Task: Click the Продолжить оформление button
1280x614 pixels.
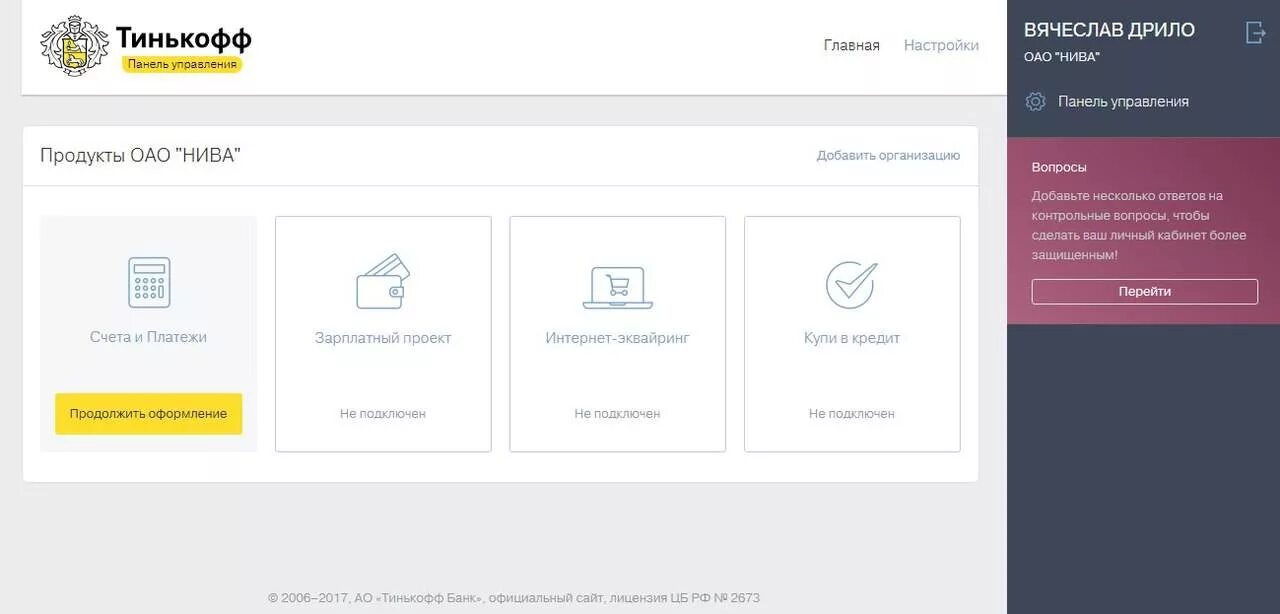Action: [148, 413]
